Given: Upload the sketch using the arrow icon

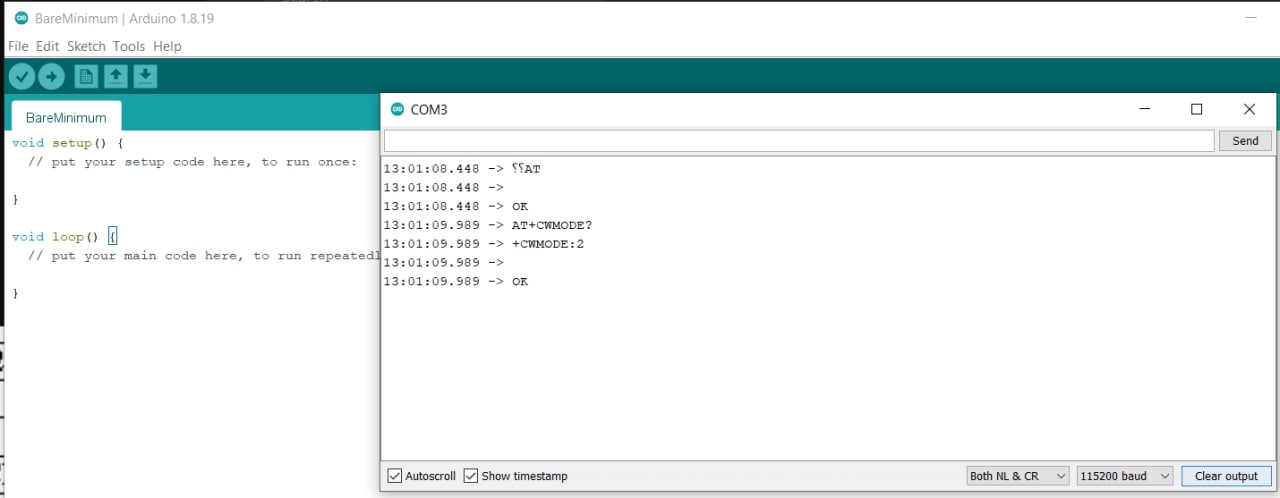Looking at the screenshot, I should click(51, 76).
